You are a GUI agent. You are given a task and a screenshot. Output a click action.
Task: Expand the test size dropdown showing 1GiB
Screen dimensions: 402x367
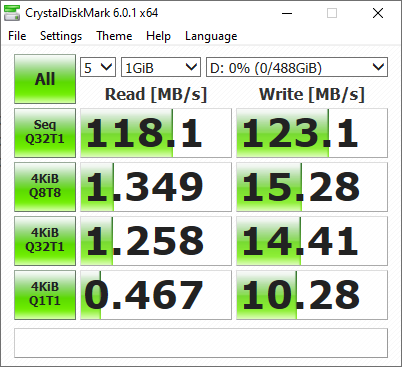click(x=161, y=67)
